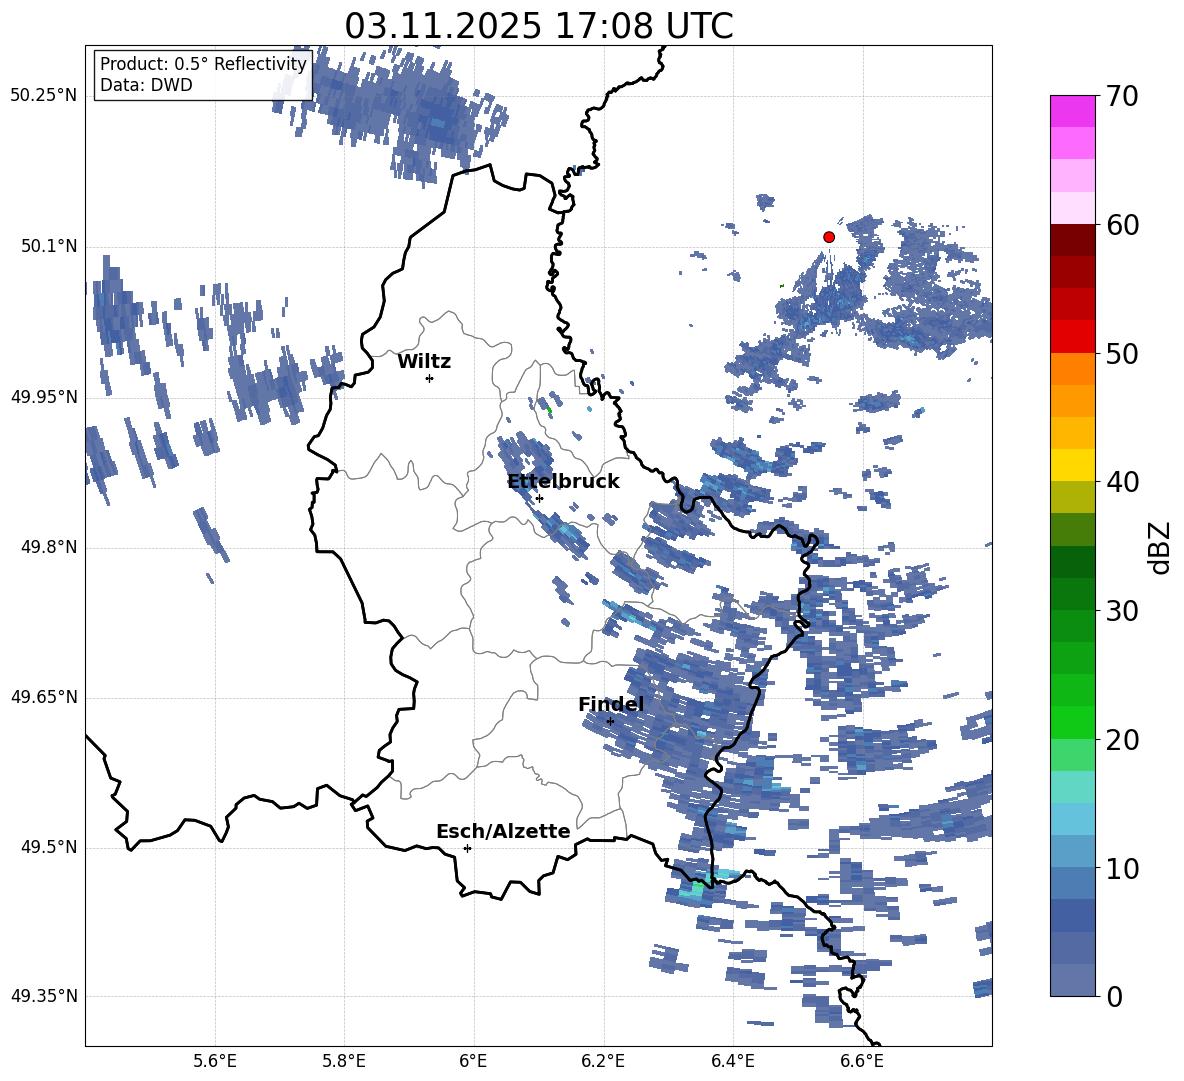Click the 49.65°N latitude label
This screenshot has height=1081, width=1184.
pyautogui.click(x=44, y=696)
